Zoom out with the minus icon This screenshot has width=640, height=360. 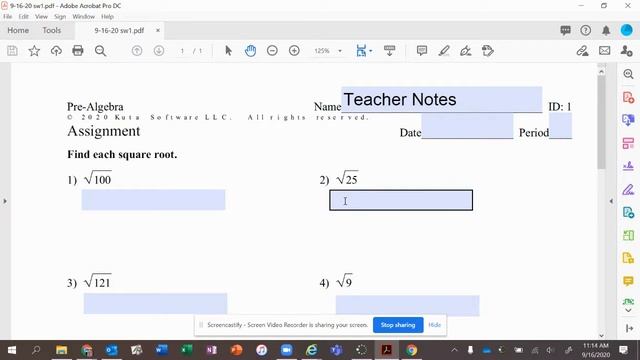click(272, 51)
